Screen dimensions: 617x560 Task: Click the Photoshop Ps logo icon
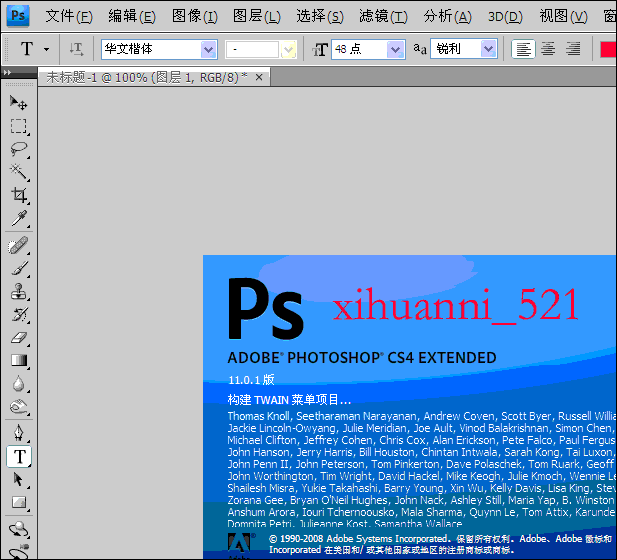(18, 16)
